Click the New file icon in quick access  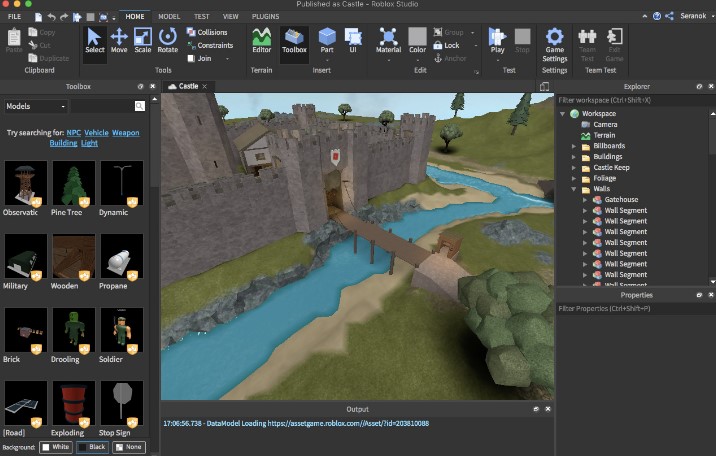click(x=38, y=17)
